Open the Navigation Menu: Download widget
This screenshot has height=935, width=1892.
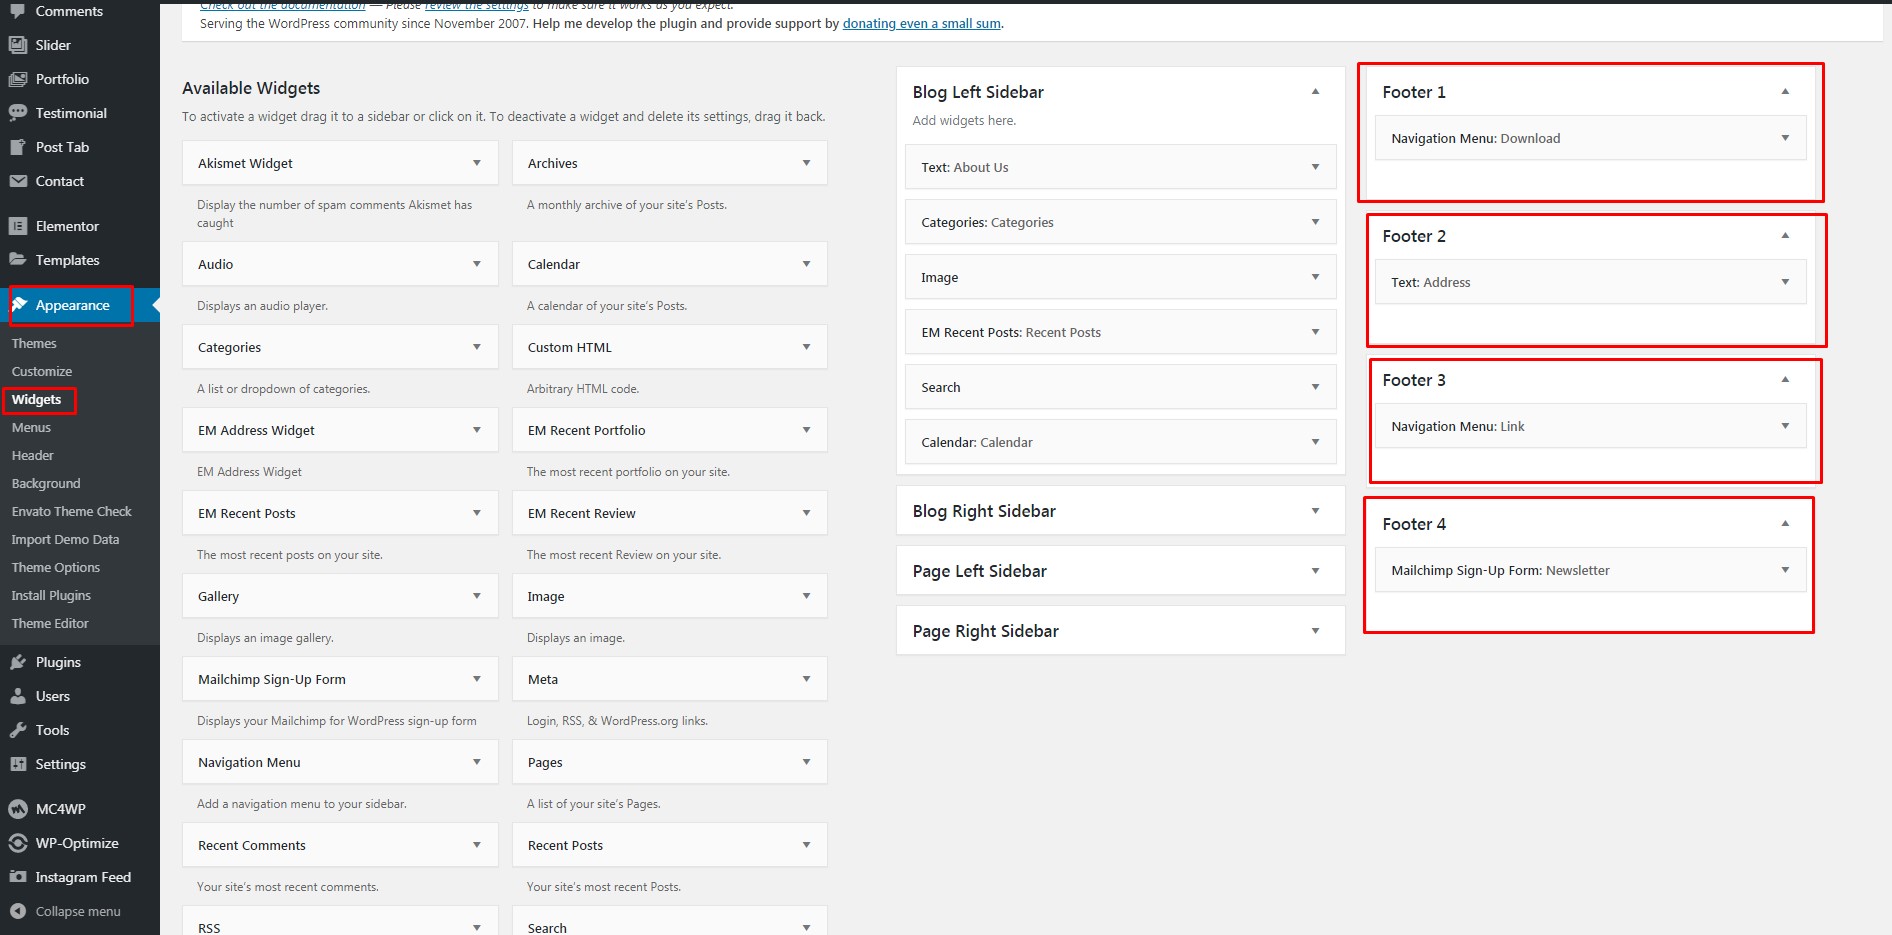1591,138
